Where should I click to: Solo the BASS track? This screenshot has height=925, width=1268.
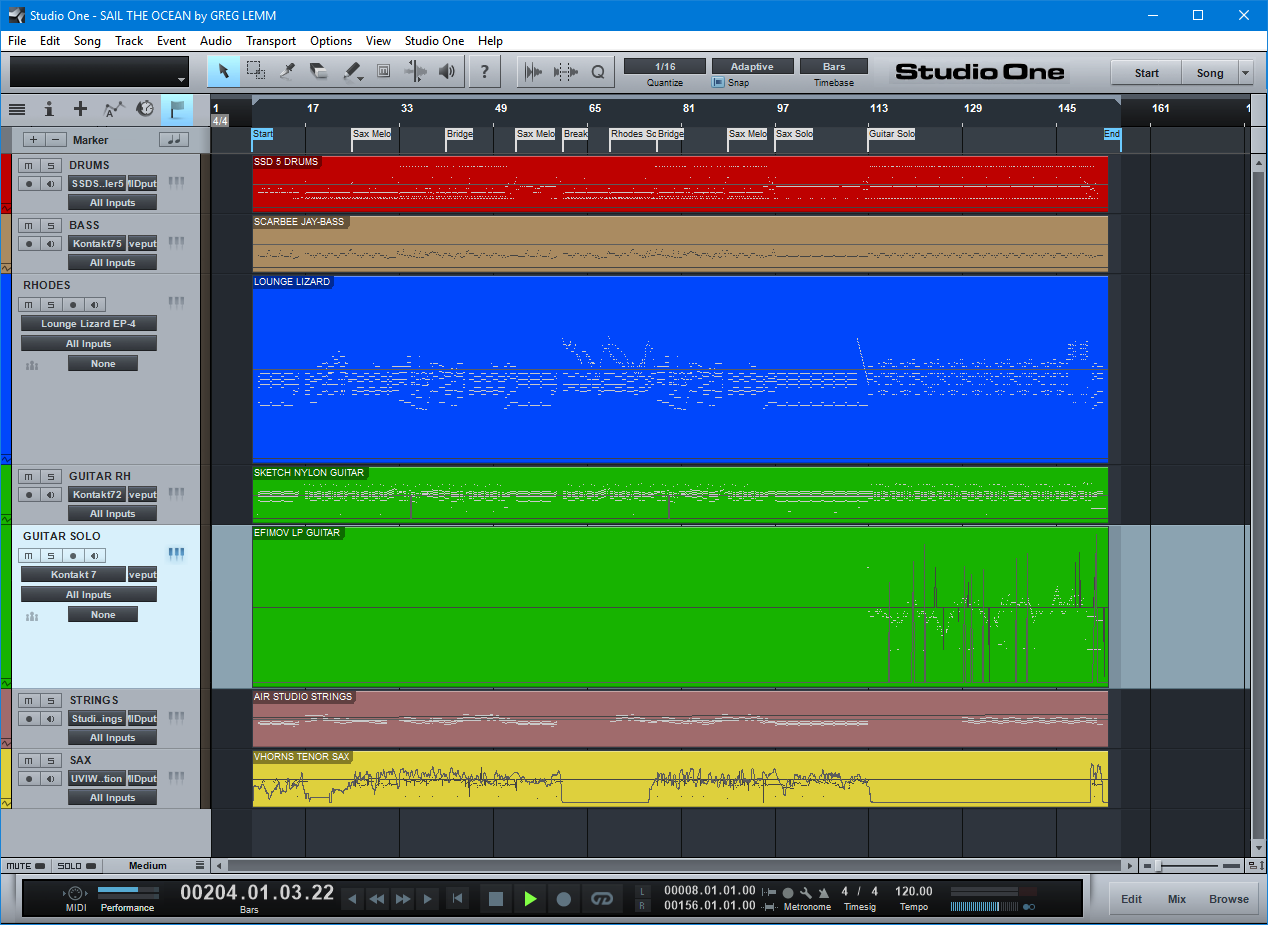pos(50,225)
